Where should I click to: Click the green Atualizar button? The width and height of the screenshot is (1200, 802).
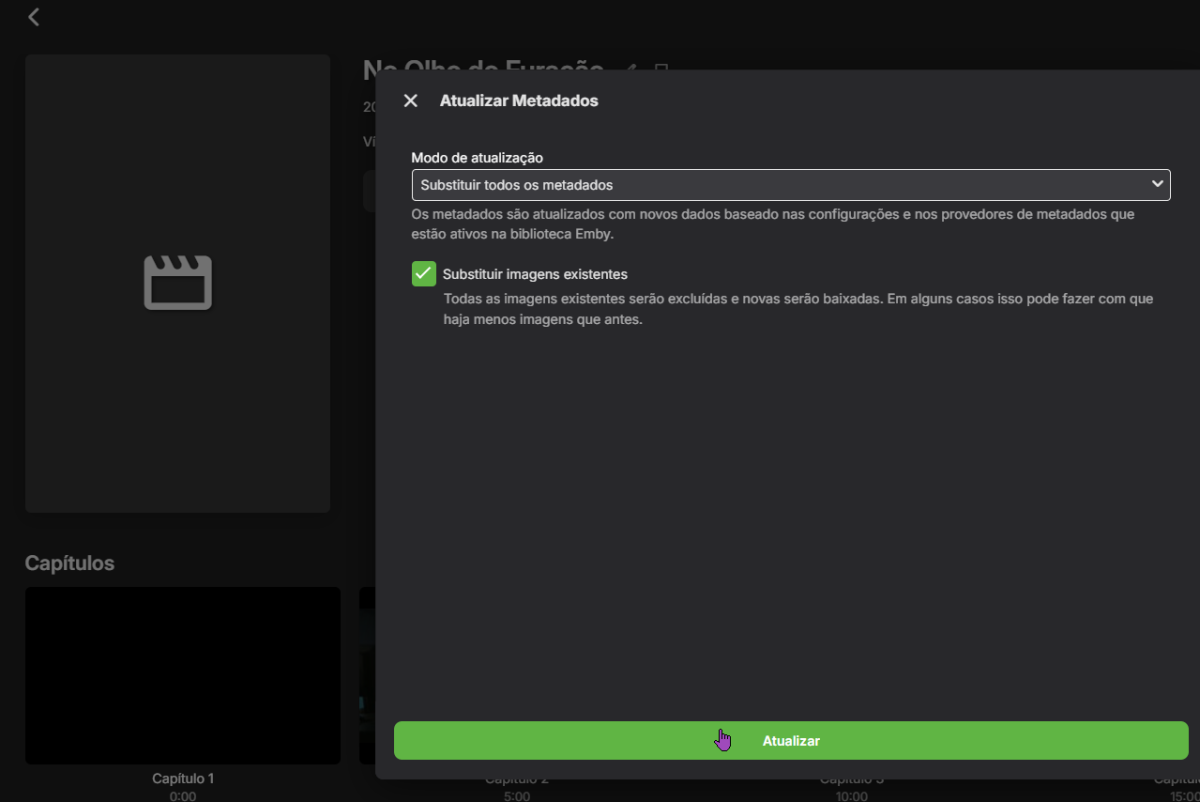pyautogui.click(x=790, y=740)
